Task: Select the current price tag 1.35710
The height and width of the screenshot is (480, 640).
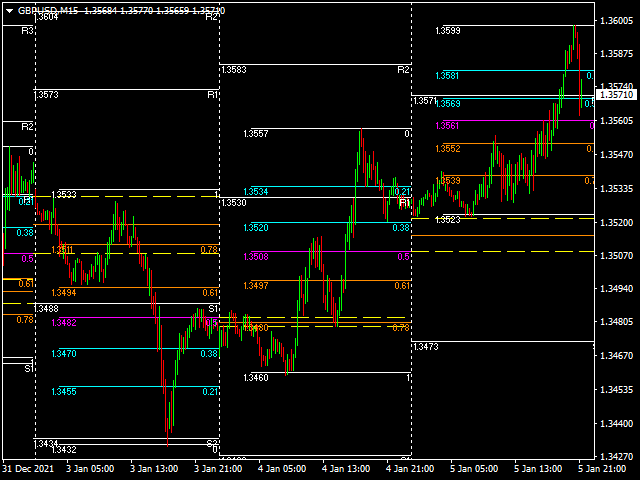Action: [x=616, y=94]
